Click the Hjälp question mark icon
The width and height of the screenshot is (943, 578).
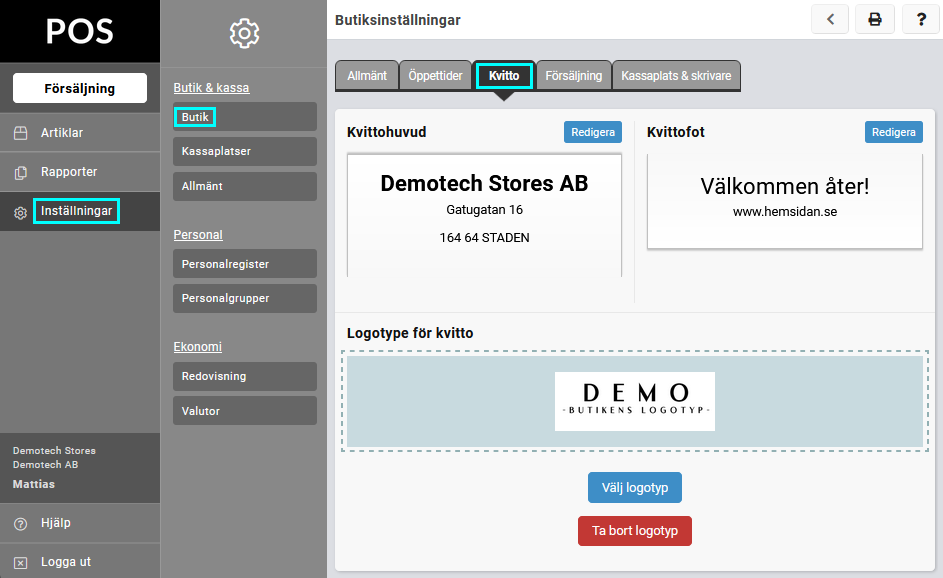pyautogui.click(x=20, y=523)
